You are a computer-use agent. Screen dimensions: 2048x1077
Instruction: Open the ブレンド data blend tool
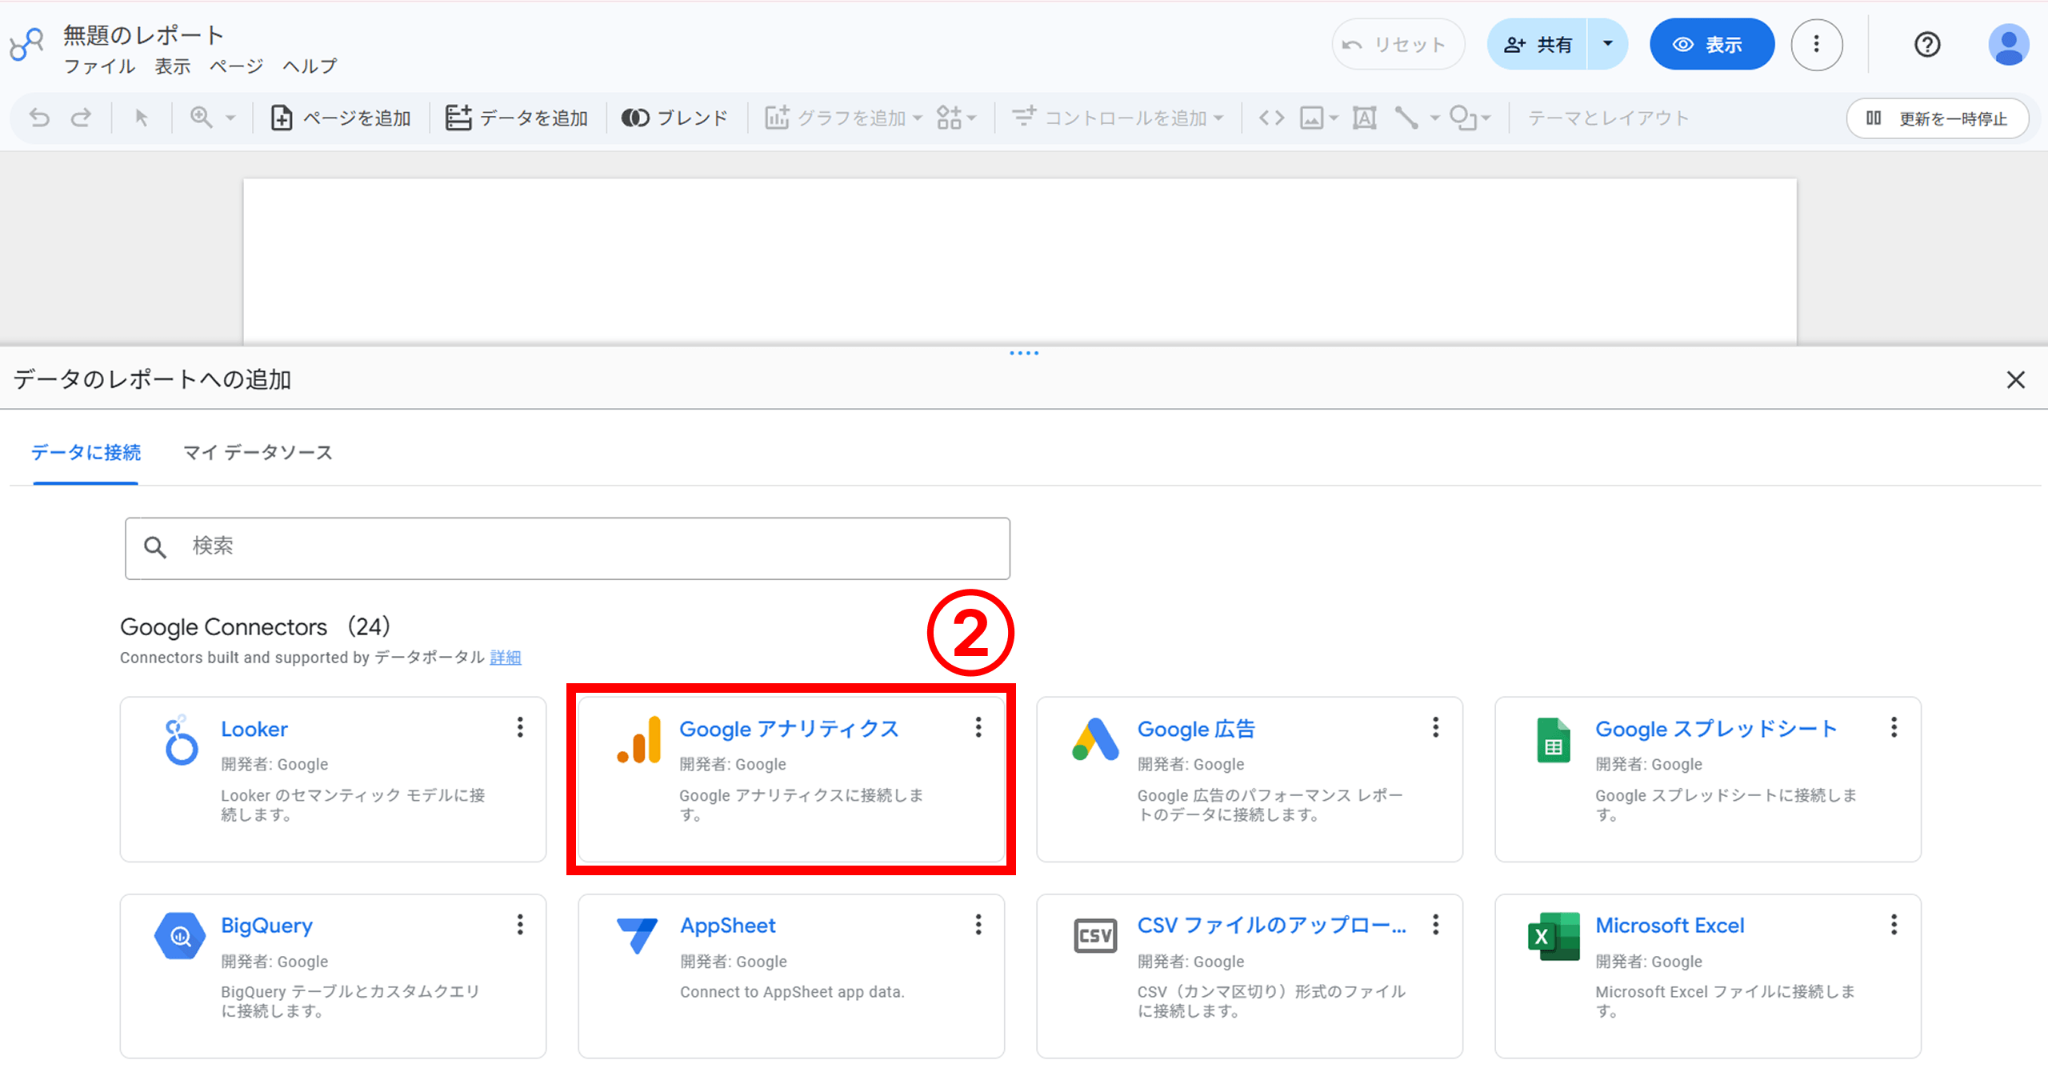(x=675, y=118)
